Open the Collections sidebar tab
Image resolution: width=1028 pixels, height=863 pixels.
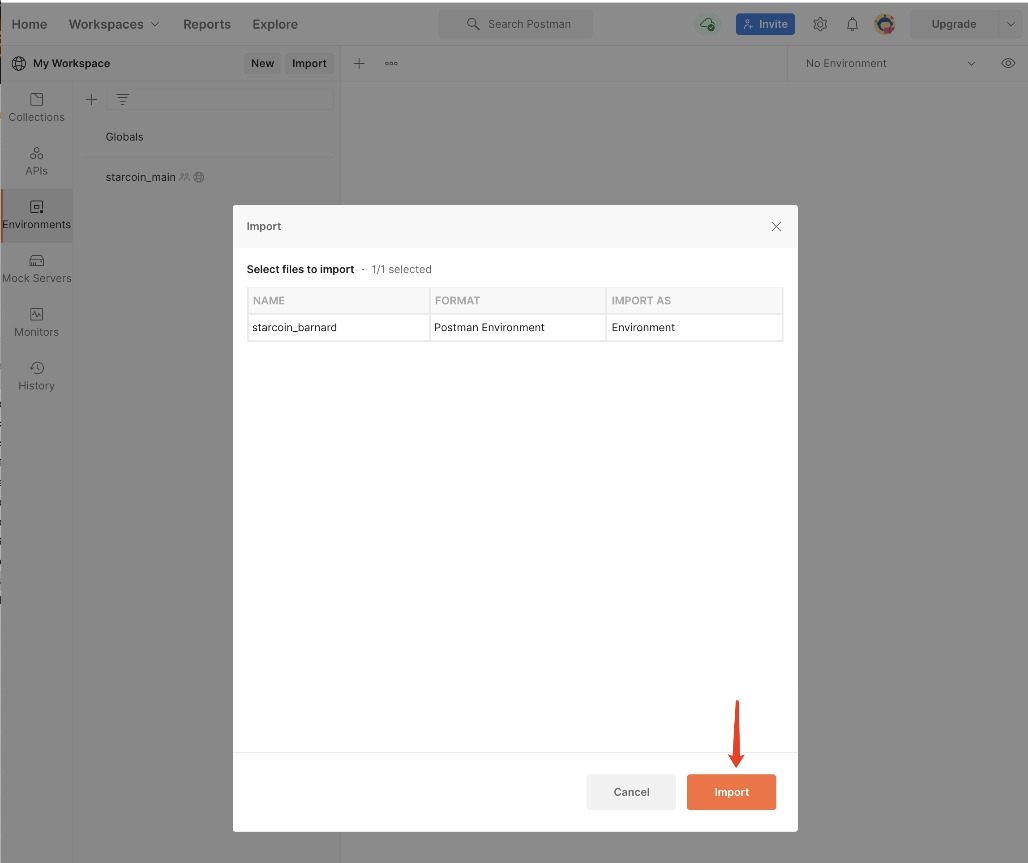point(37,108)
